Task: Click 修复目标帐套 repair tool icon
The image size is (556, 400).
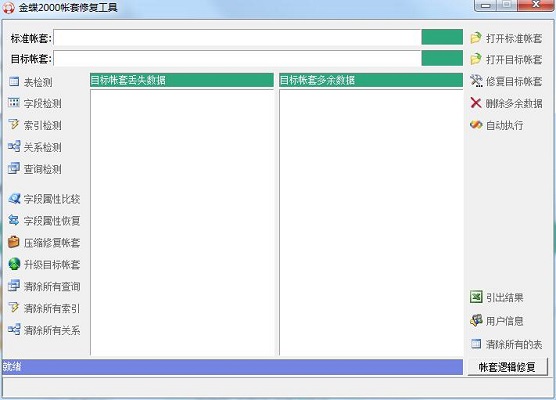Action: point(476,81)
